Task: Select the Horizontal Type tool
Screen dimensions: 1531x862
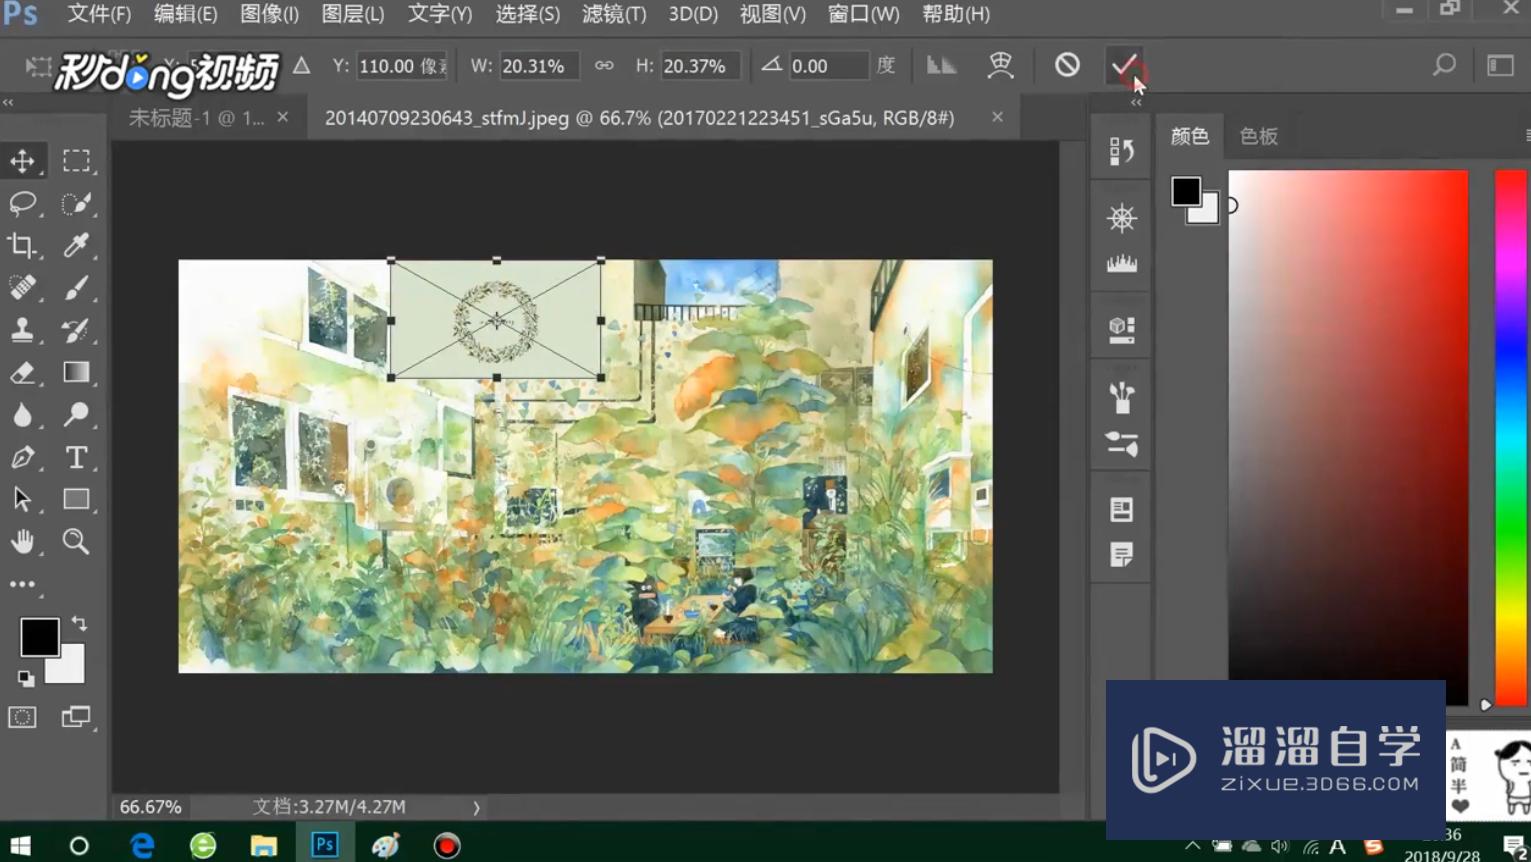Action: tap(76, 457)
